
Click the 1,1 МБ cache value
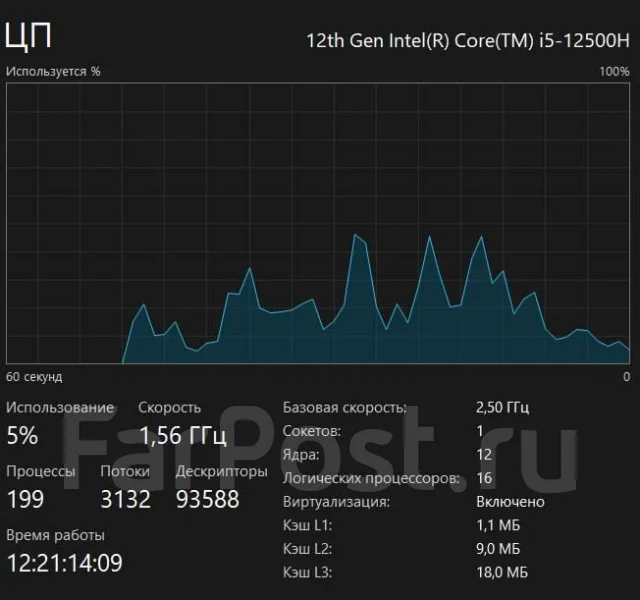click(x=498, y=525)
